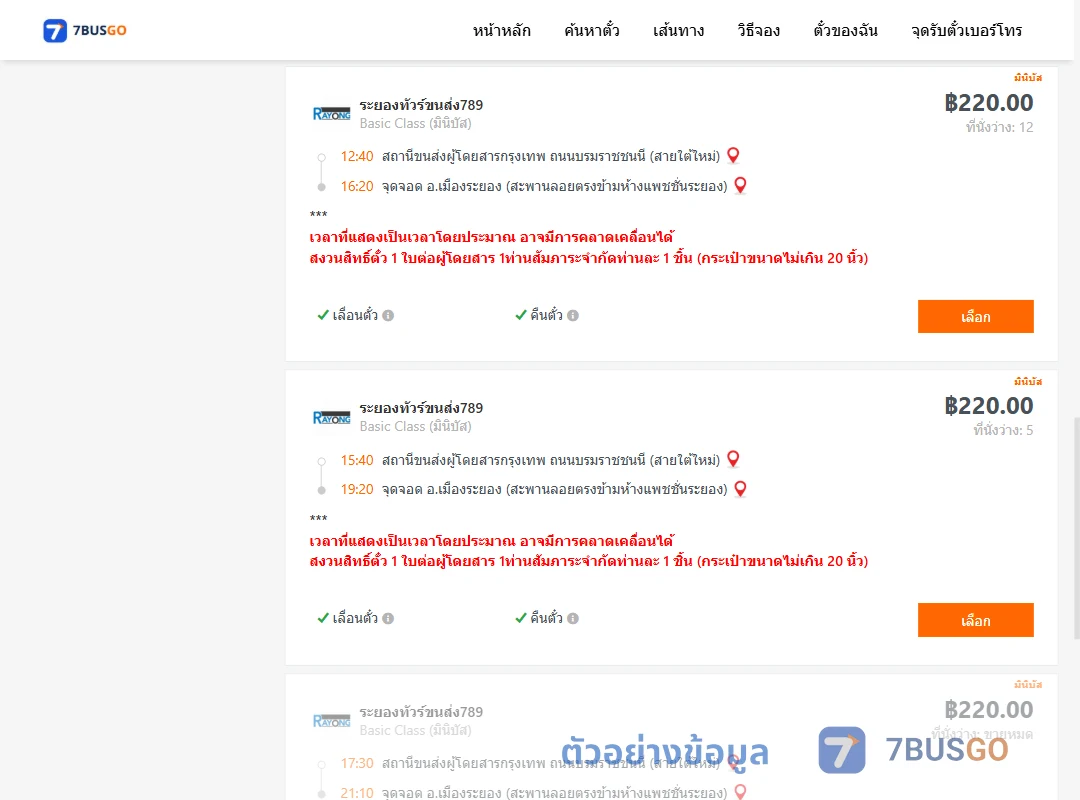
Task: Open the เส้นทาง menu item
Action: 678,30
